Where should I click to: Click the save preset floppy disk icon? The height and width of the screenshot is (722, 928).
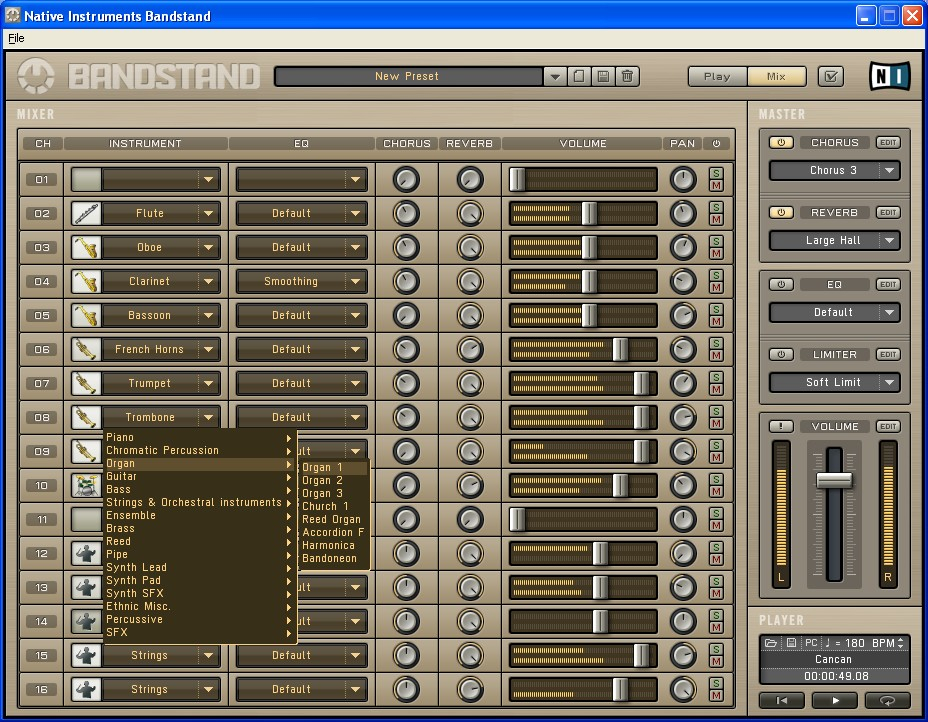603,76
